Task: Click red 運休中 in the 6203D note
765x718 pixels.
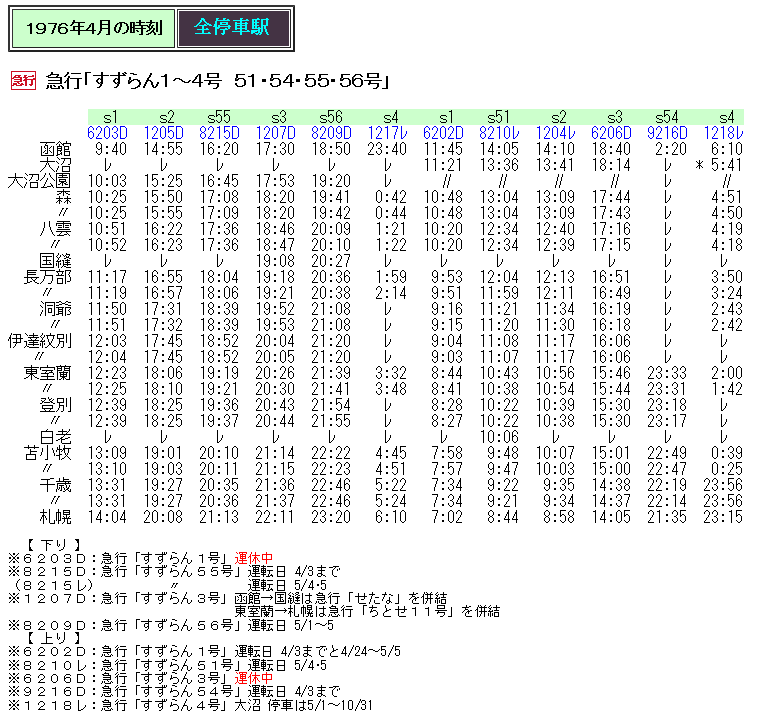Action: click(x=254, y=558)
